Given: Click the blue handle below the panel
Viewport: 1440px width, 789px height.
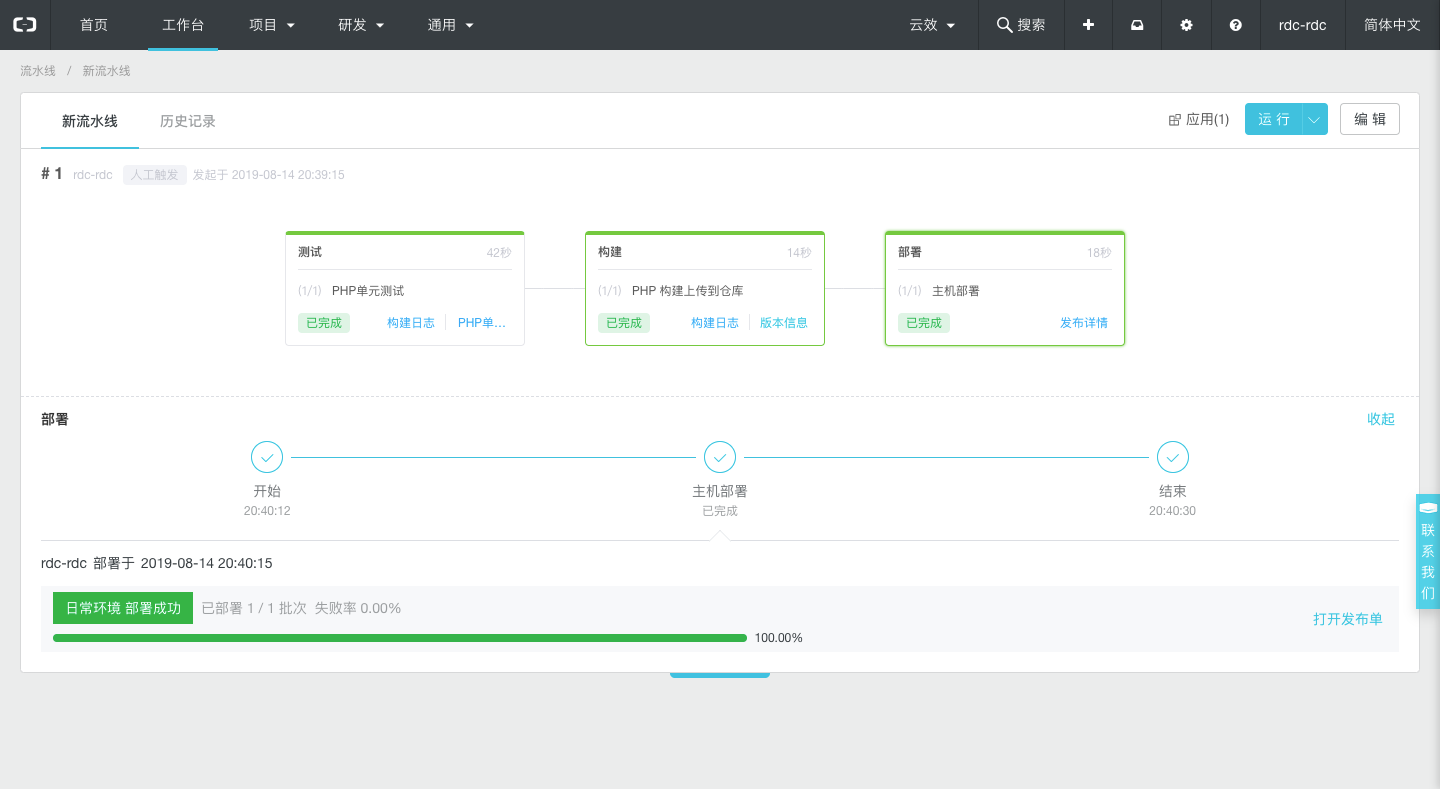Looking at the screenshot, I should [x=720, y=675].
